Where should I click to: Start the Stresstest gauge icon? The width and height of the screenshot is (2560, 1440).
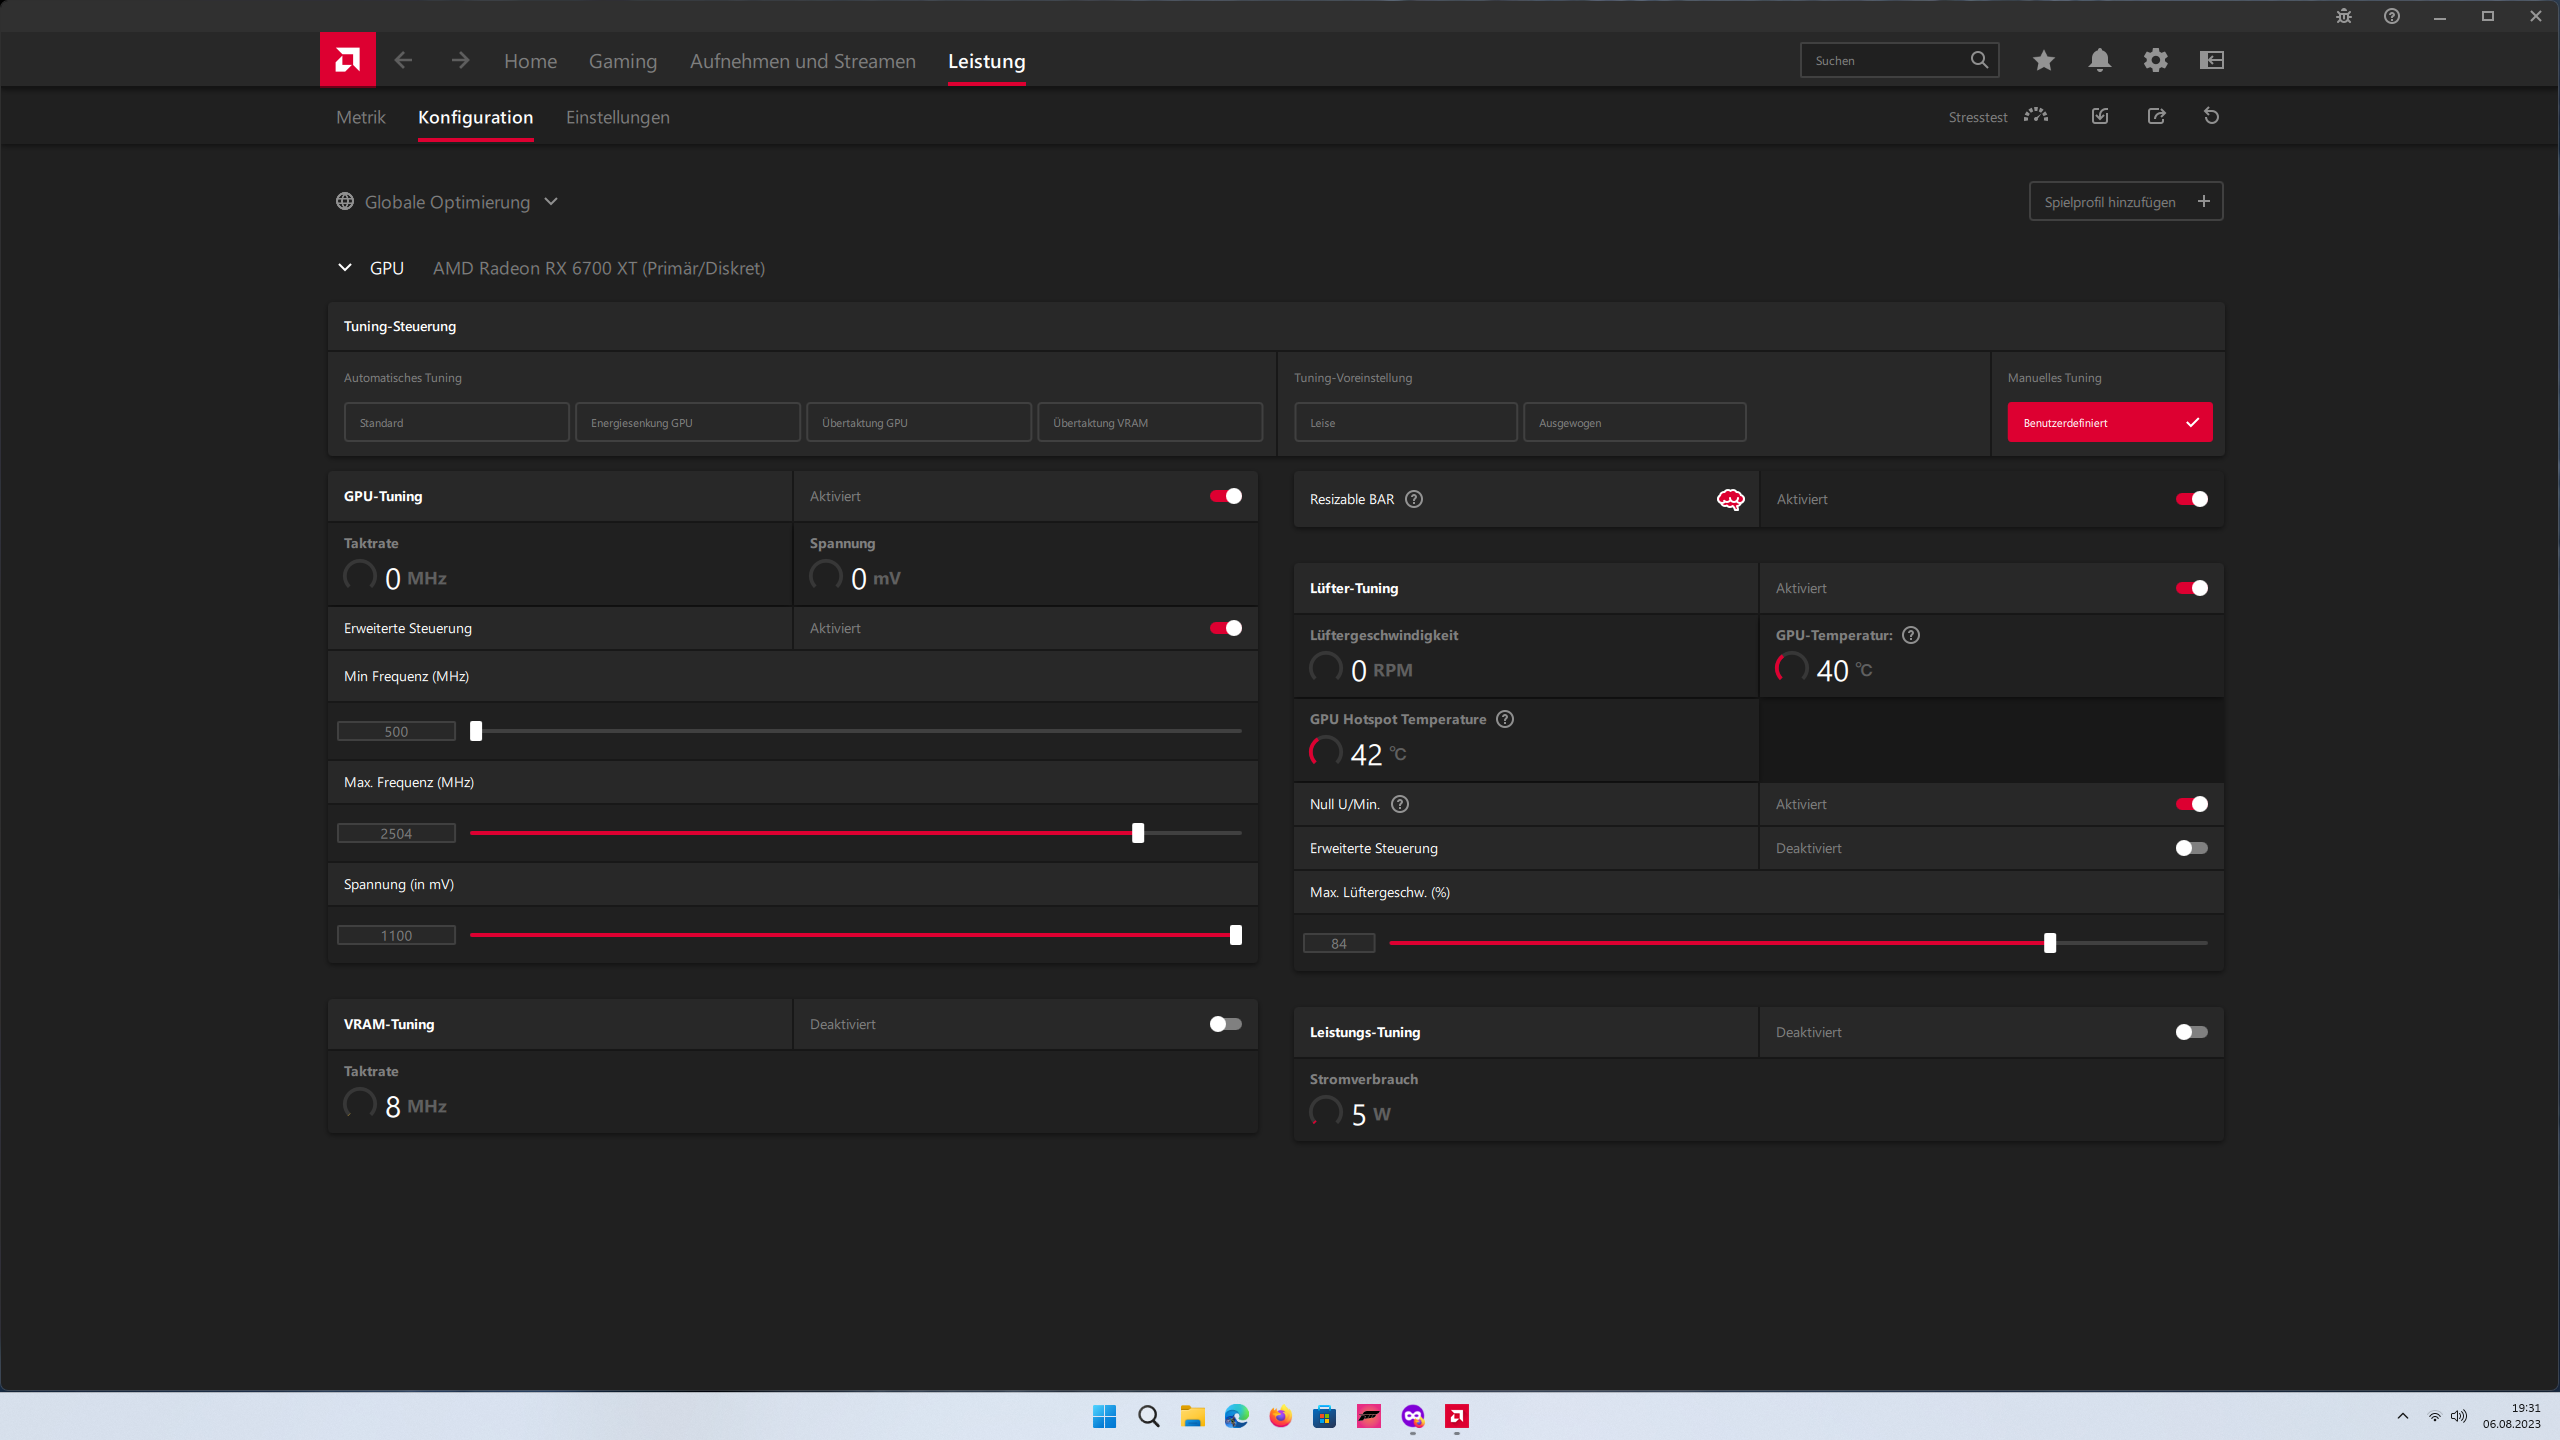(2036, 116)
